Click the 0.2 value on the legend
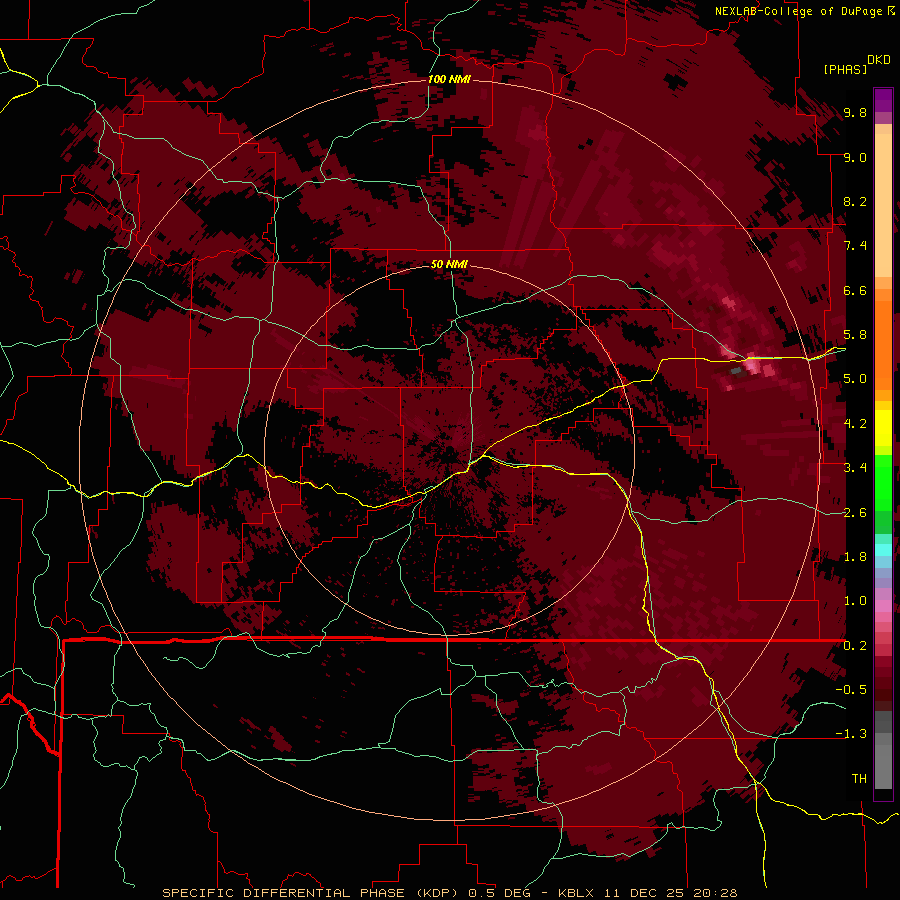This screenshot has width=900, height=900. [x=855, y=646]
